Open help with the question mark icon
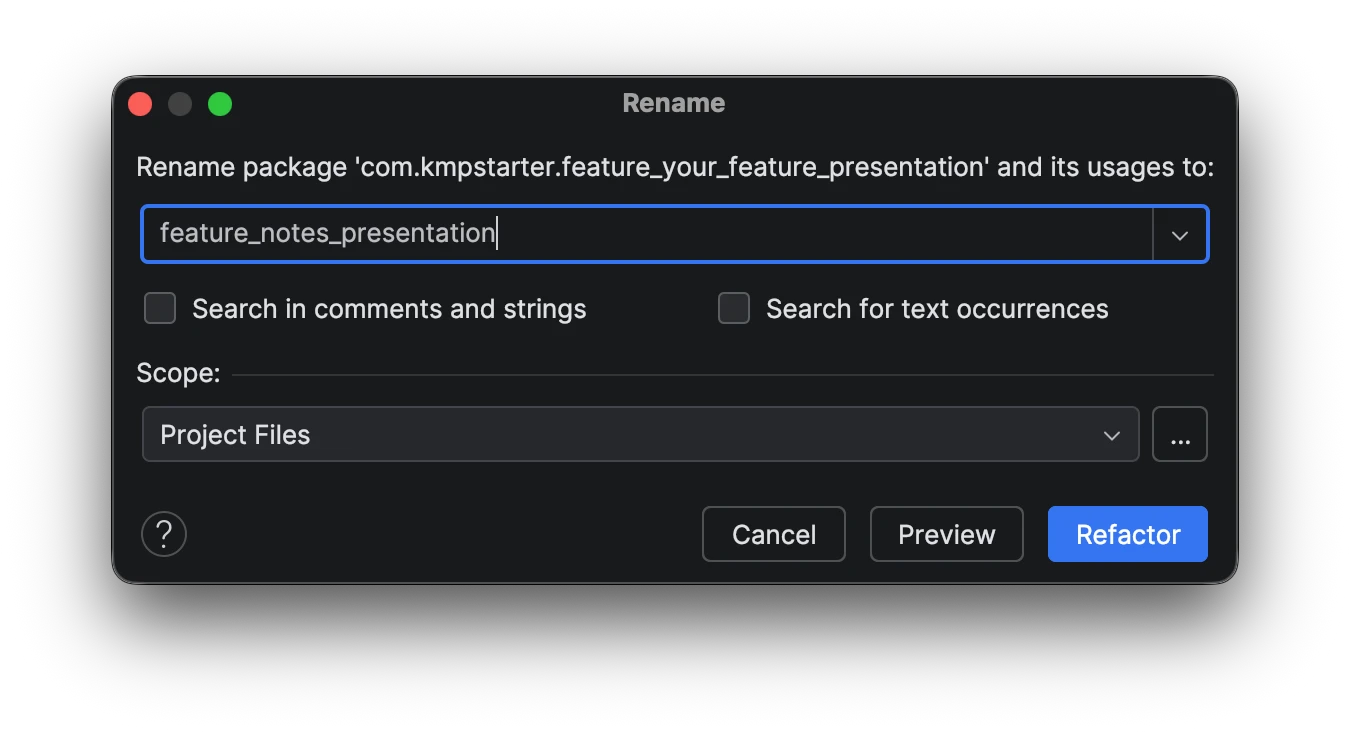This screenshot has width=1350, height=732. [163, 534]
